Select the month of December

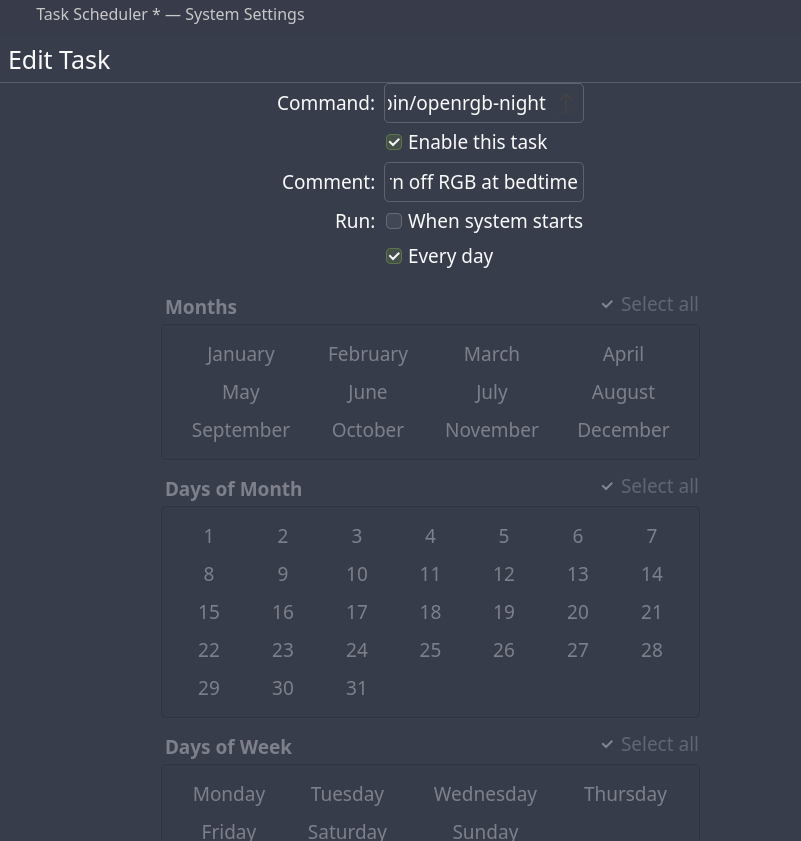623,430
